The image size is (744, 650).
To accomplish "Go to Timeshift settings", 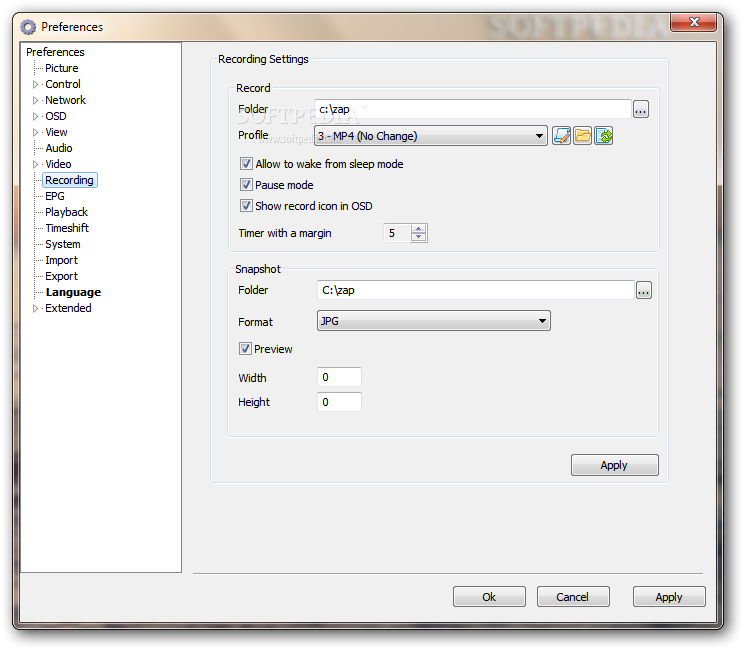I will coord(67,228).
